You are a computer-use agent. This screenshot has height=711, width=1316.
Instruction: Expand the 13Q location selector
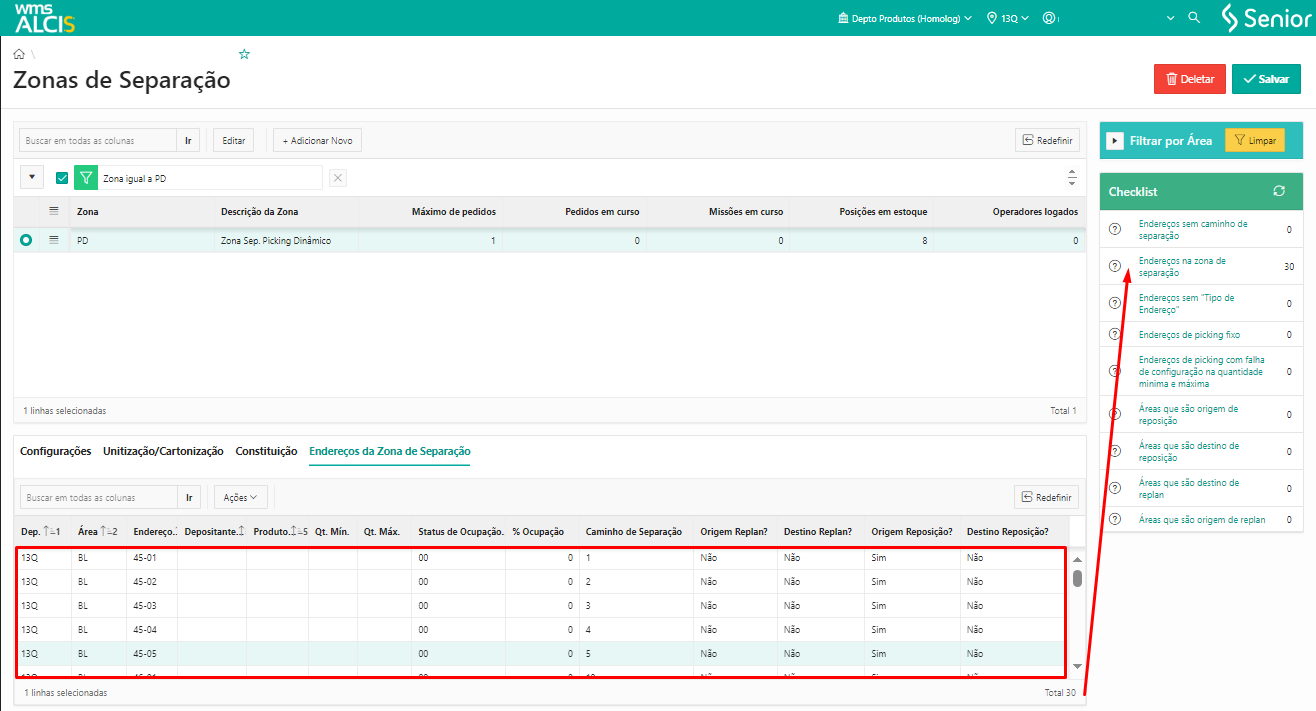click(x=1007, y=18)
